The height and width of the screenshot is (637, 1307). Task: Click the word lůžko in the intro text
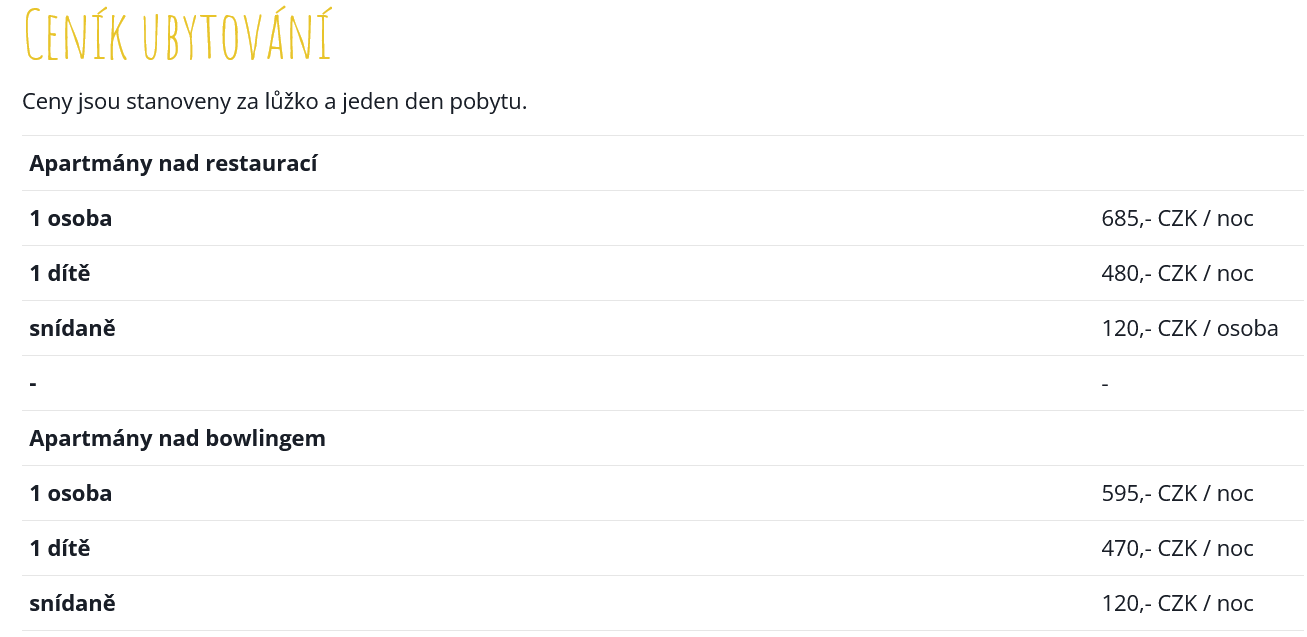pyautogui.click(x=292, y=102)
